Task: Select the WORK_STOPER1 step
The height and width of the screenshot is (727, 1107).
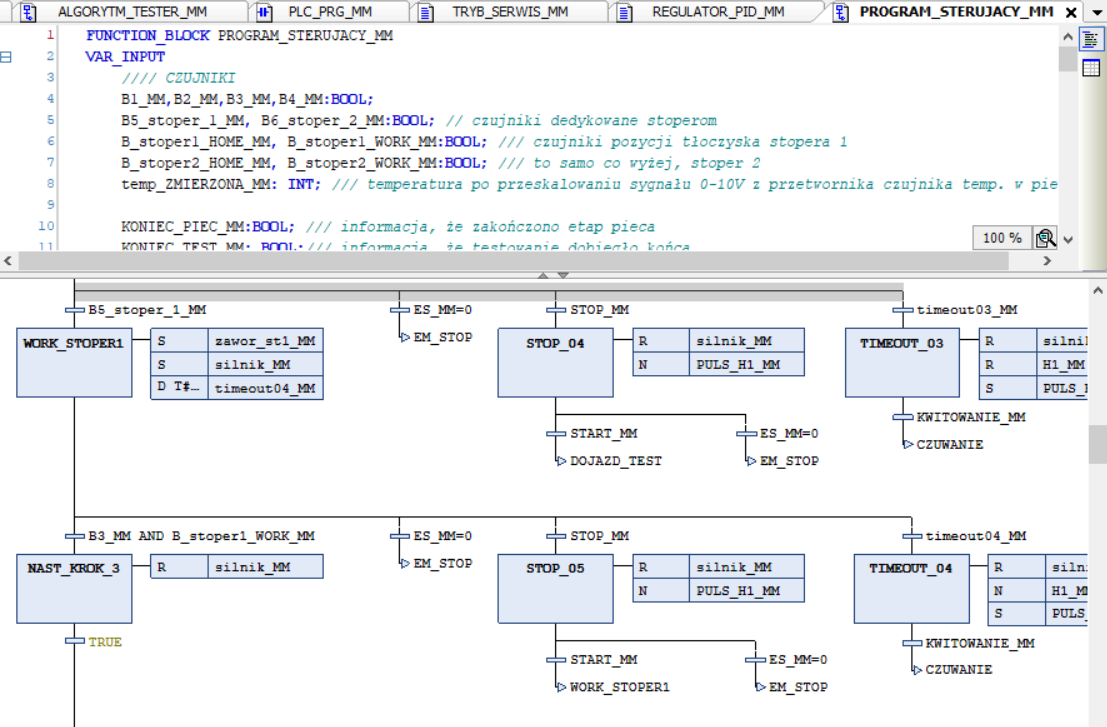Action: pos(74,363)
